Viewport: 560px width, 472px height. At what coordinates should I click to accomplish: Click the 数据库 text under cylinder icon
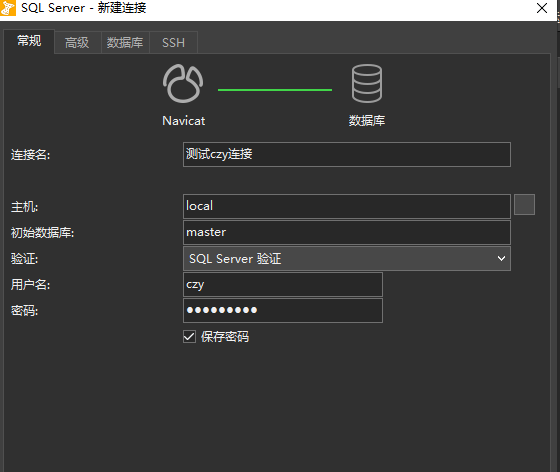(367, 121)
